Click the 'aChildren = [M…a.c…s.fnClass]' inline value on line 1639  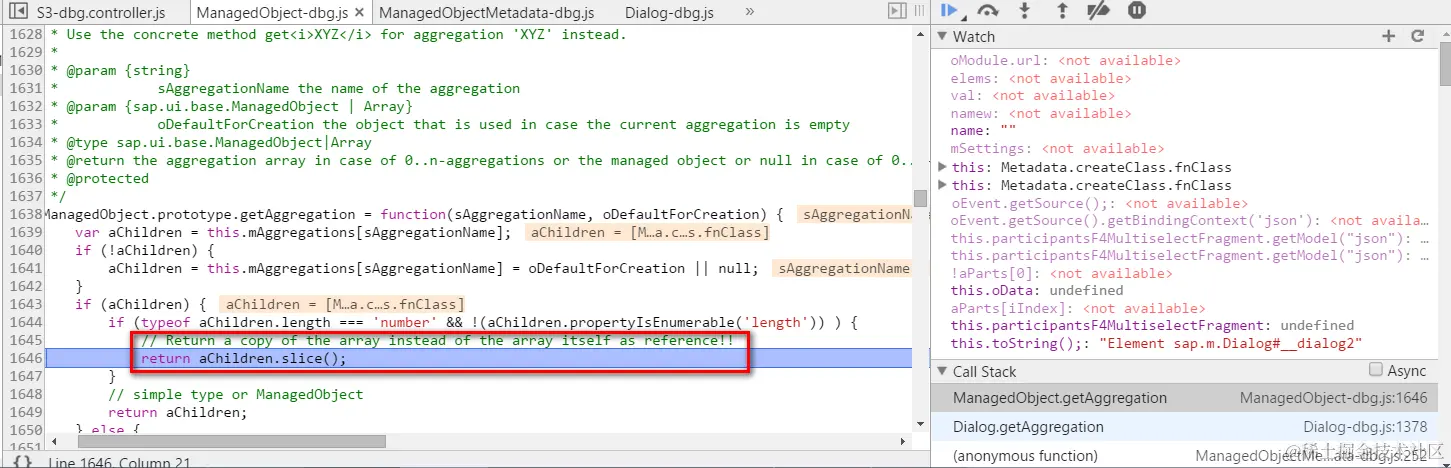click(649, 232)
